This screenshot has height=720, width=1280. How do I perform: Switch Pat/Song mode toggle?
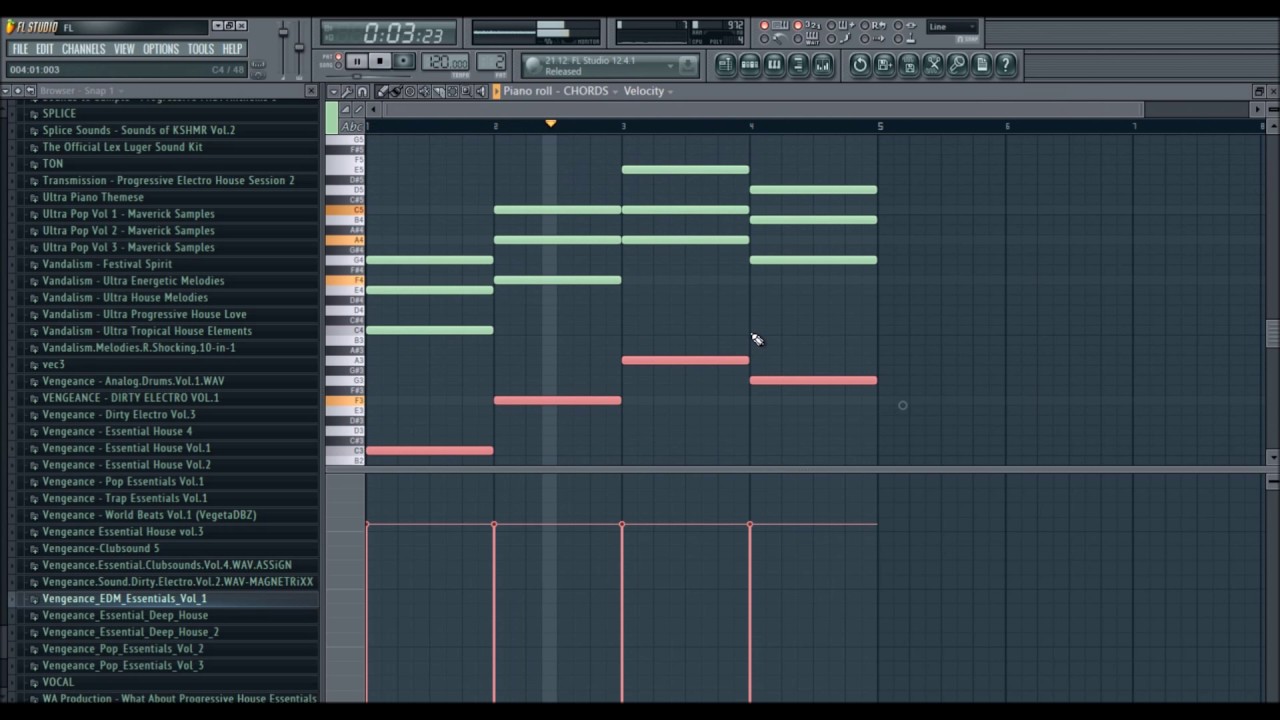point(338,61)
